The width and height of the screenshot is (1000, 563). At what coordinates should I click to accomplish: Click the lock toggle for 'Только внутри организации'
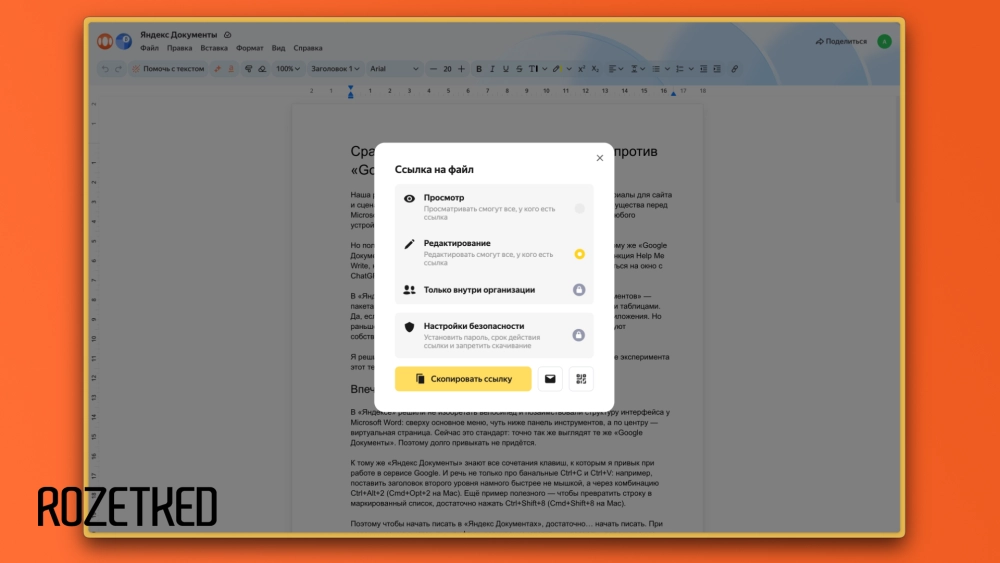[579, 289]
